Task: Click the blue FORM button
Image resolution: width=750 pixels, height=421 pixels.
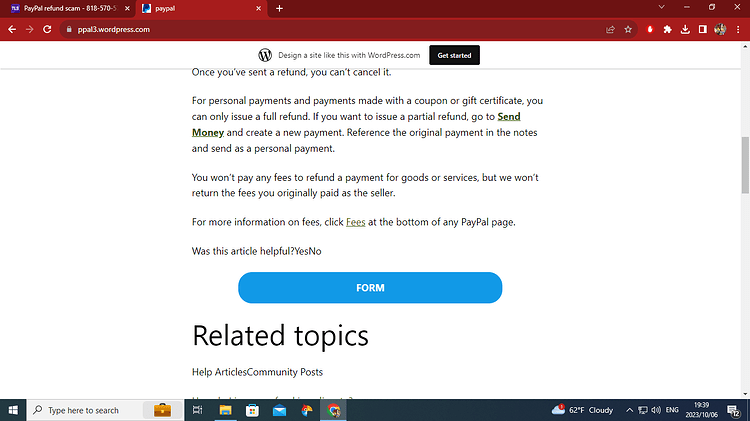Action: (370, 288)
